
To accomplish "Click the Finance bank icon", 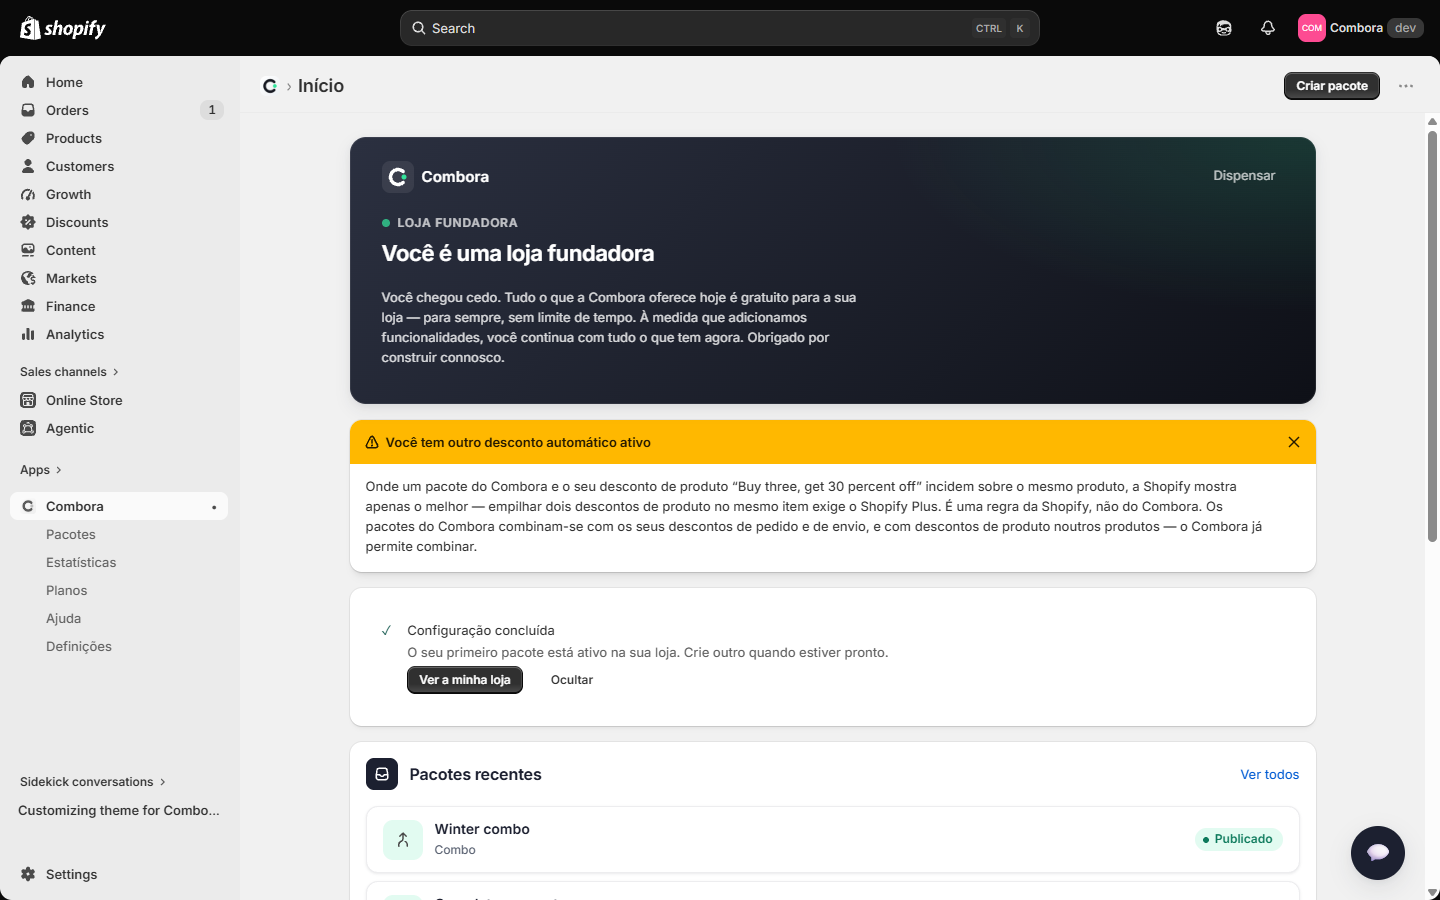I will point(28,306).
